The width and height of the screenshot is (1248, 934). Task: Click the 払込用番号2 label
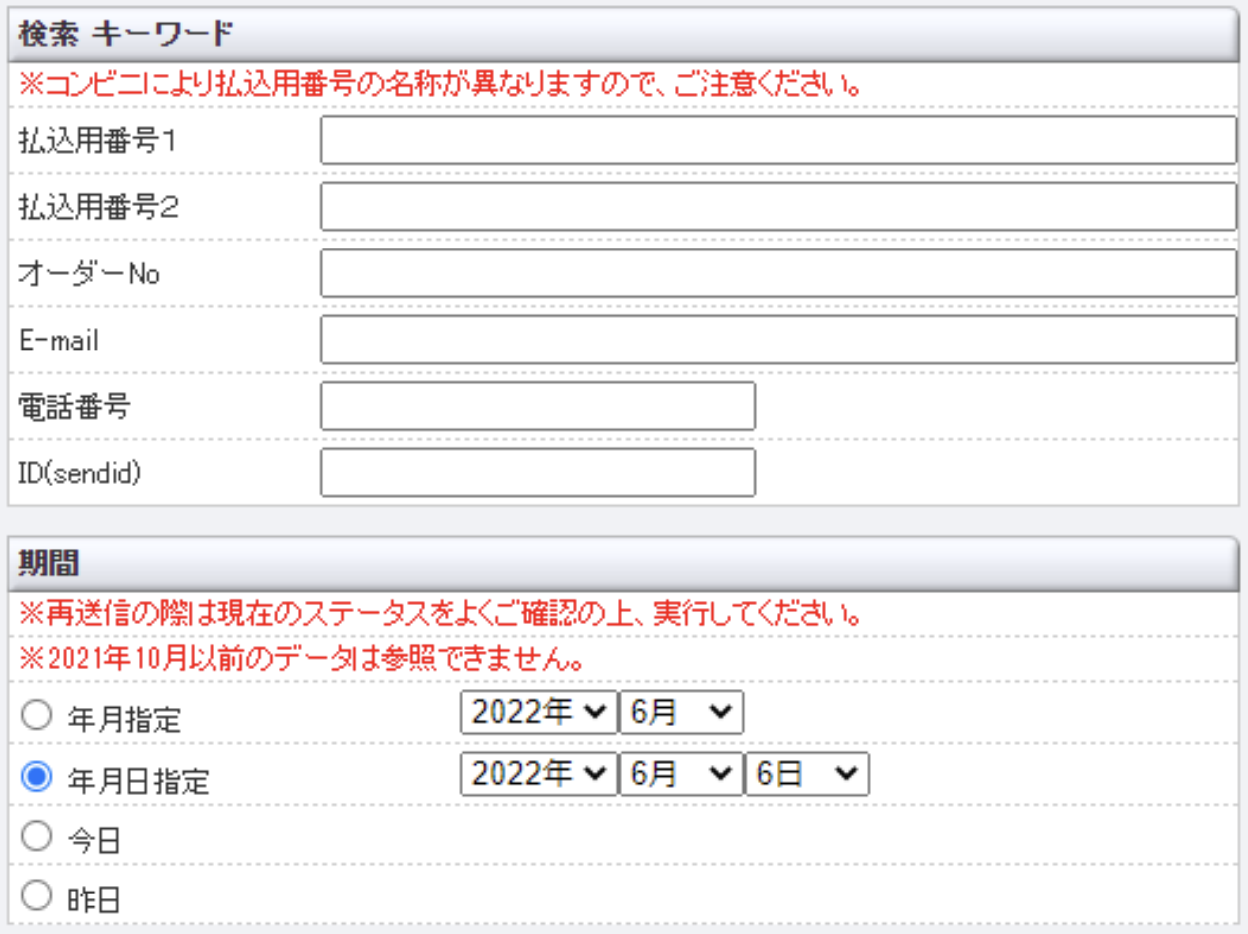98,207
